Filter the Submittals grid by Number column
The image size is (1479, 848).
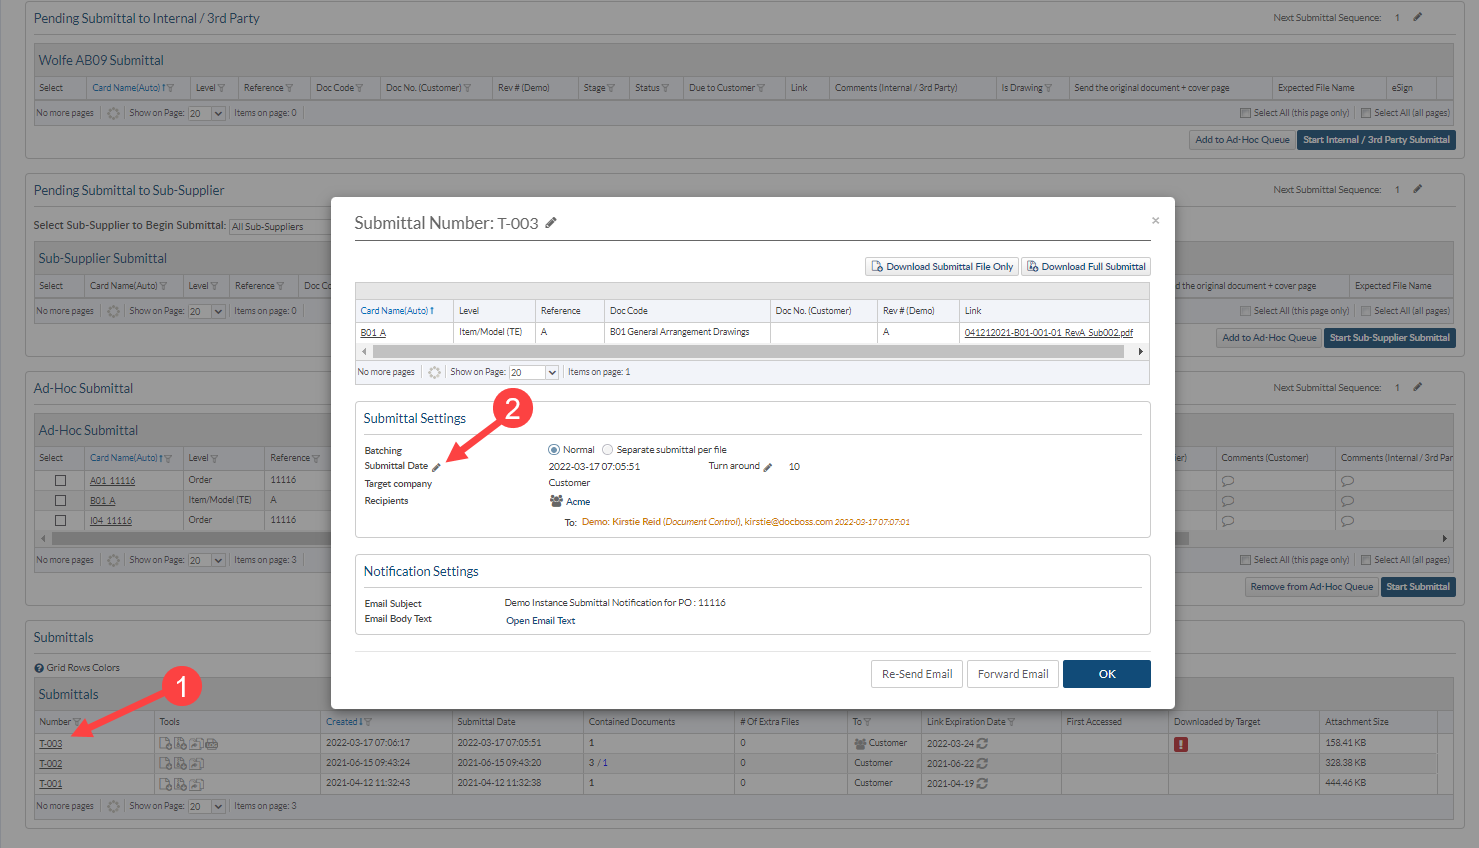click(x=77, y=722)
